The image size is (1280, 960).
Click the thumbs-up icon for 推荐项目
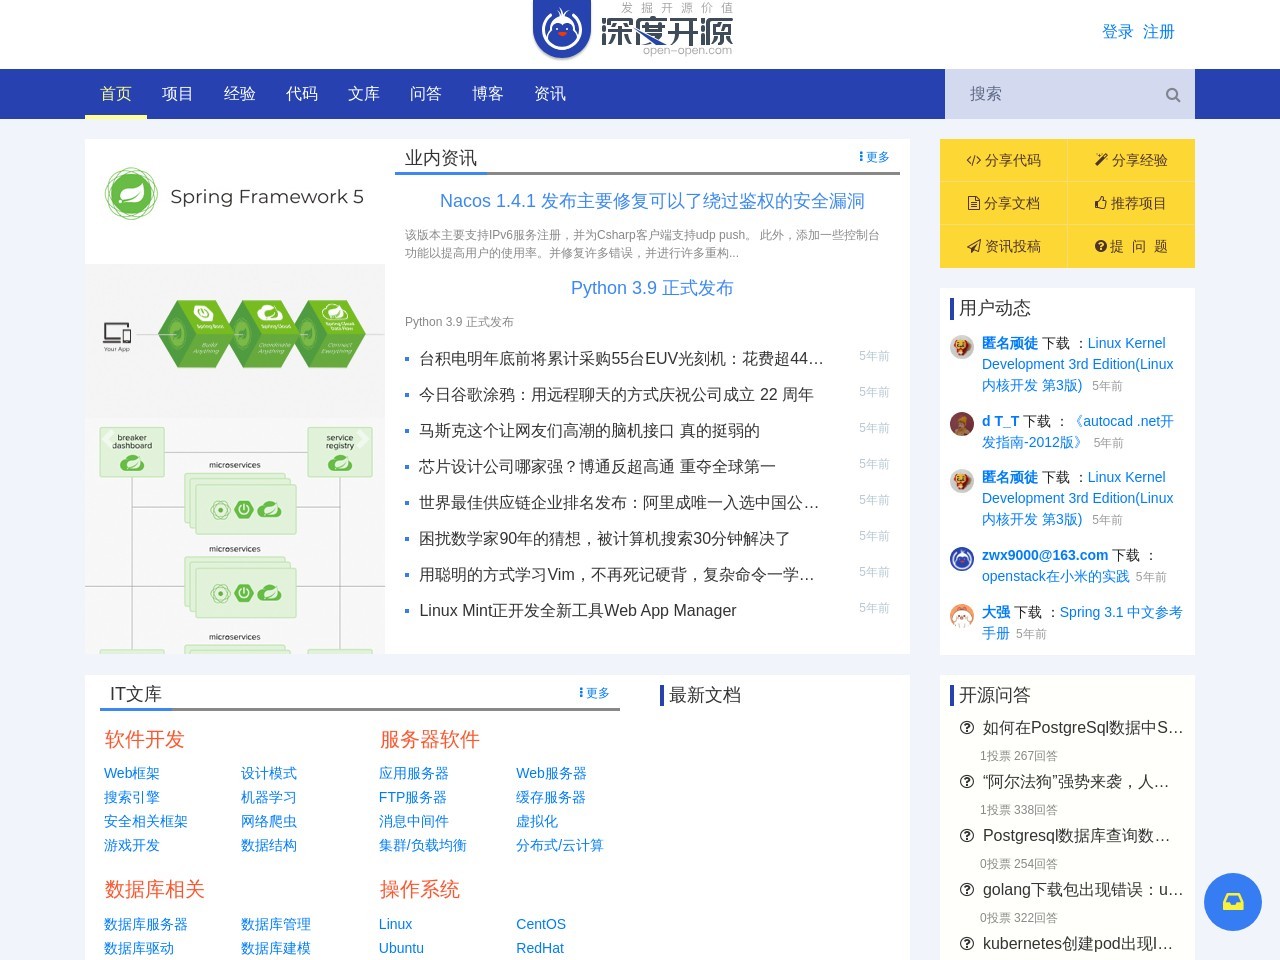pos(1099,202)
